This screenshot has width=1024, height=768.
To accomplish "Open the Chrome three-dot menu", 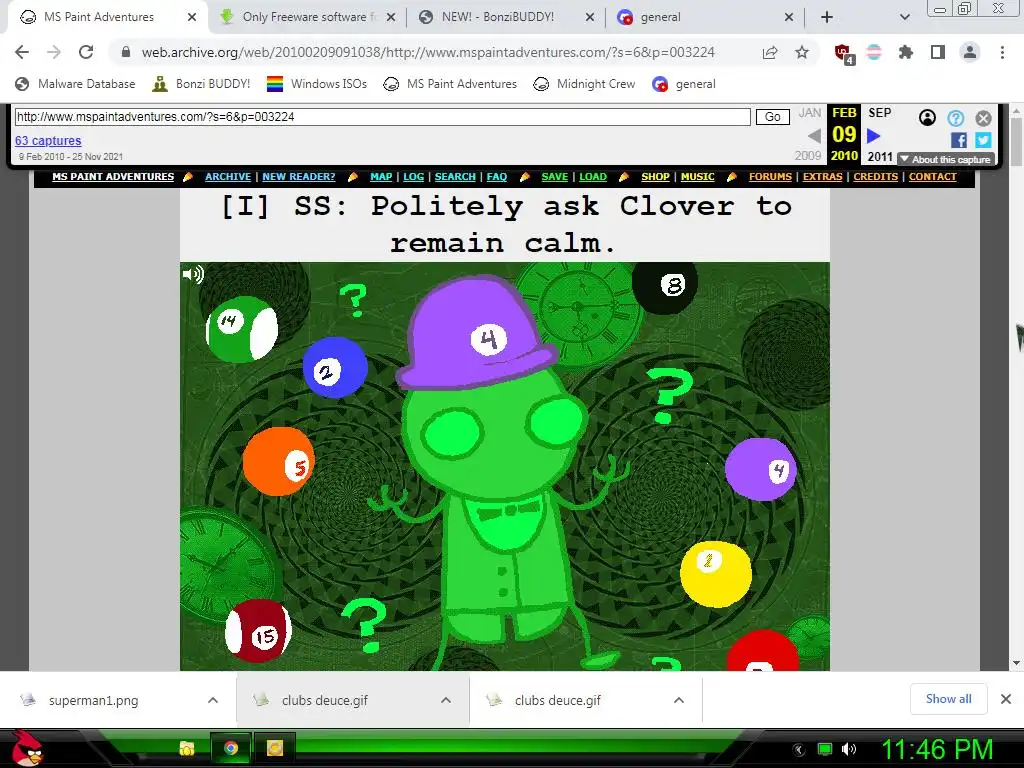I will [x=1002, y=52].
